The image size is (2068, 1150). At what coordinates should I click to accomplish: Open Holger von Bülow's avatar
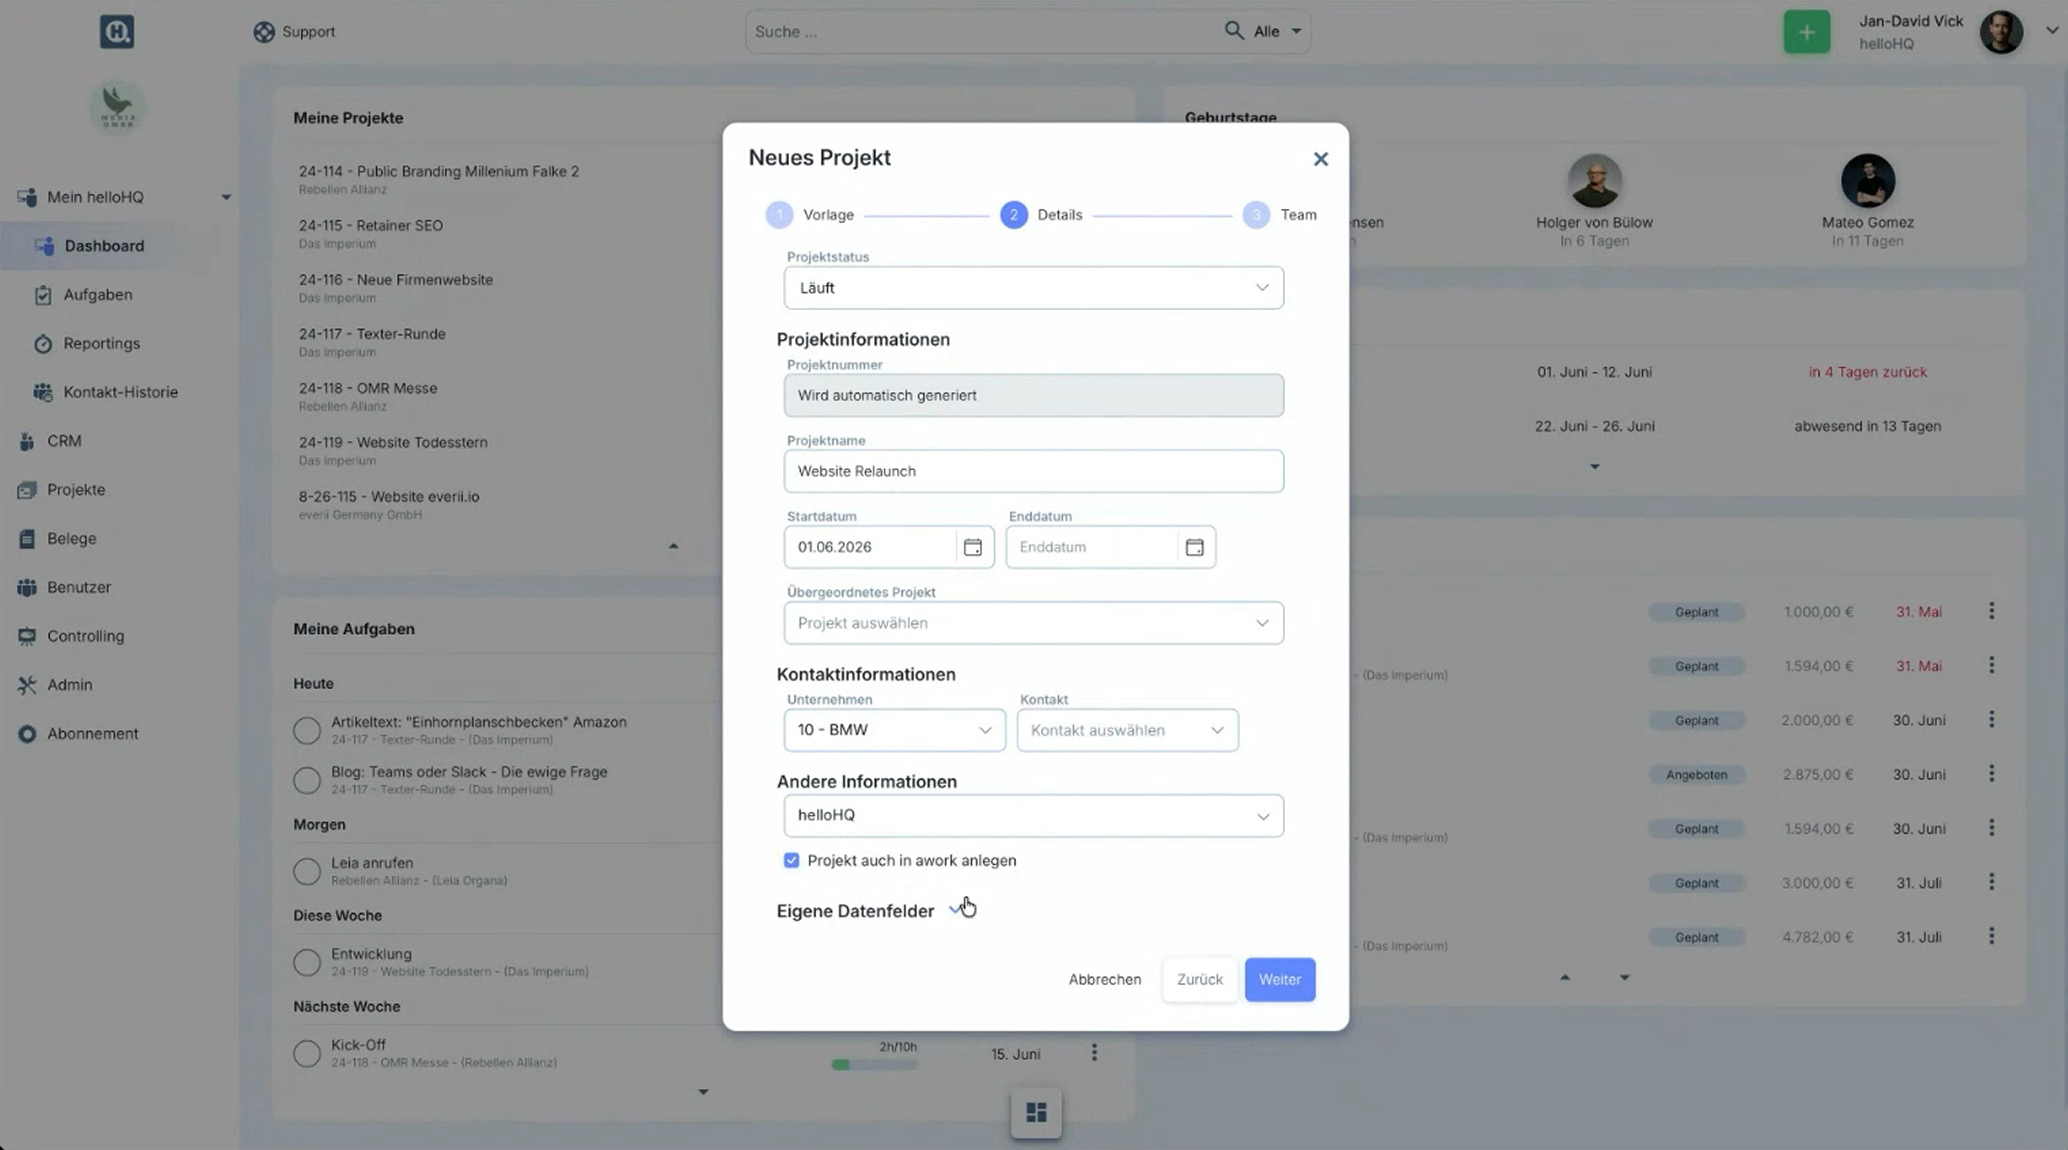click(x=1594, y=181)
